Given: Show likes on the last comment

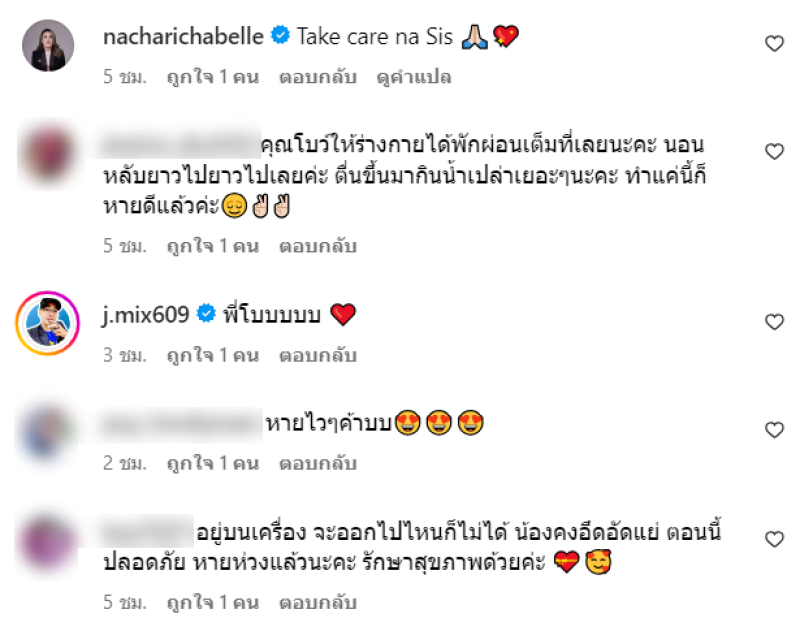Looking at the screenshot, I should click(213, 602).
